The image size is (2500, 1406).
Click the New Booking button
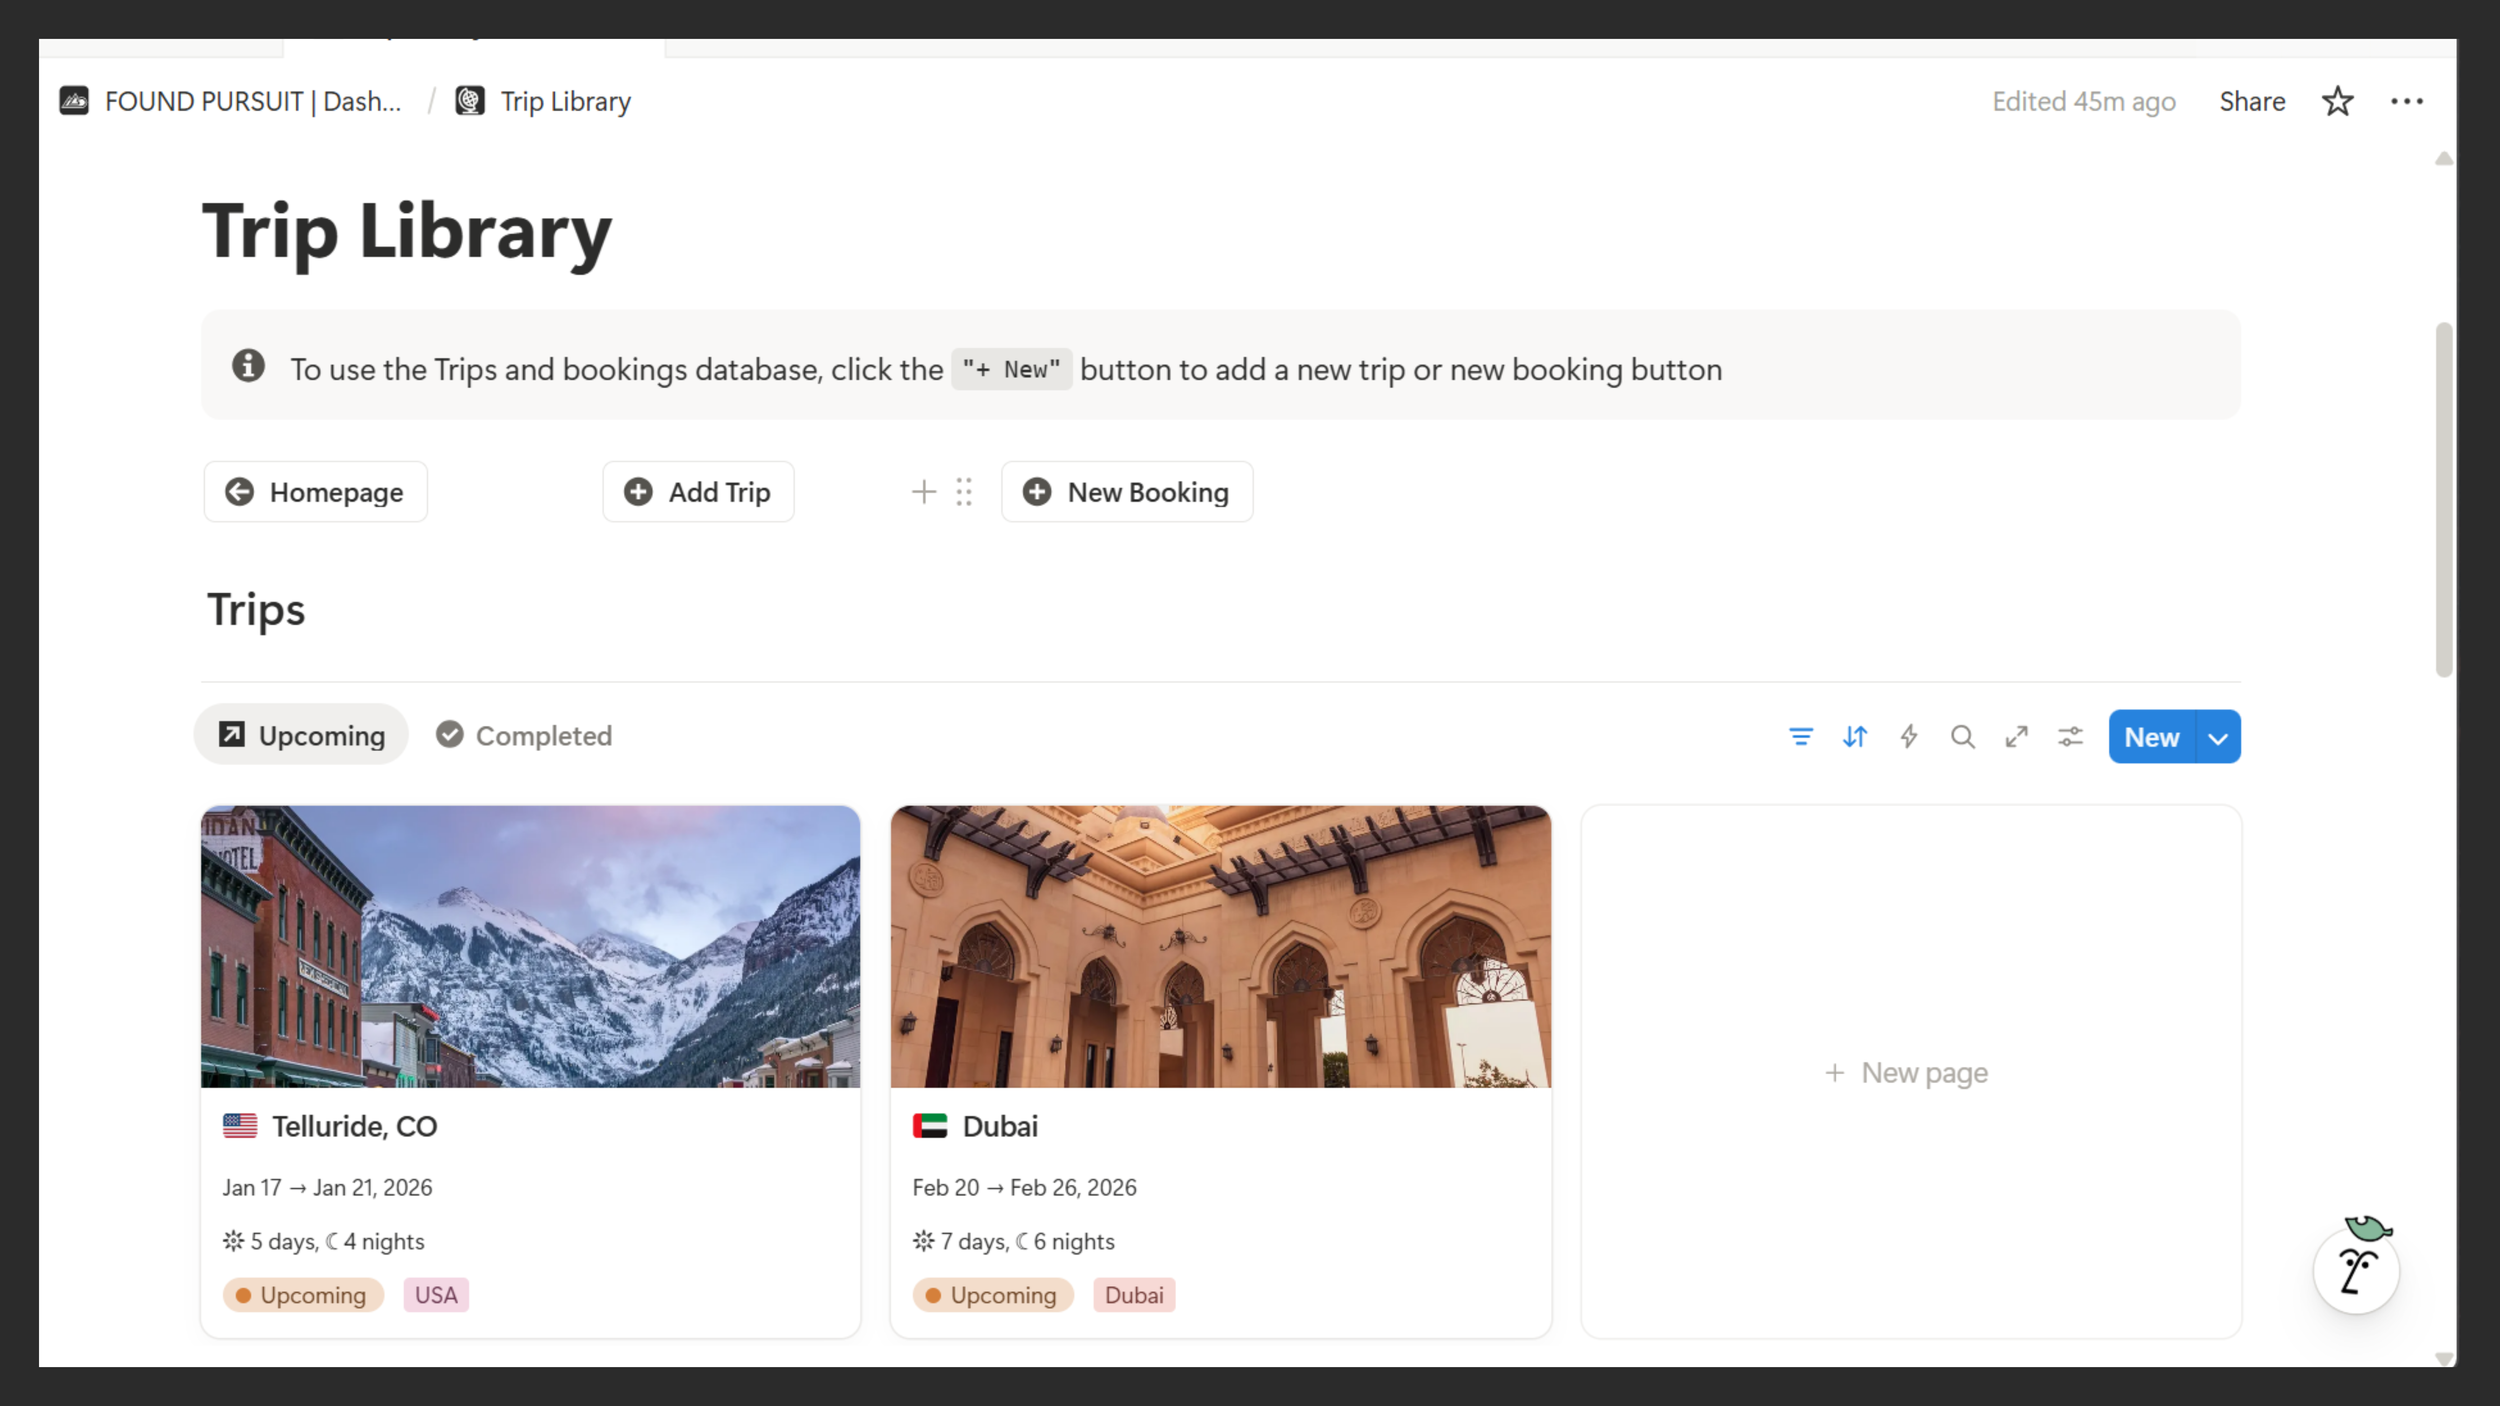1127,492
